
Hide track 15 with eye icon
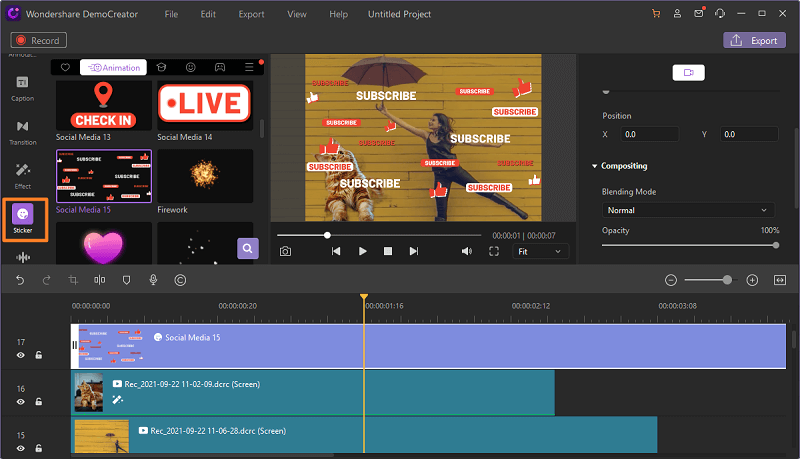(21, 448)
